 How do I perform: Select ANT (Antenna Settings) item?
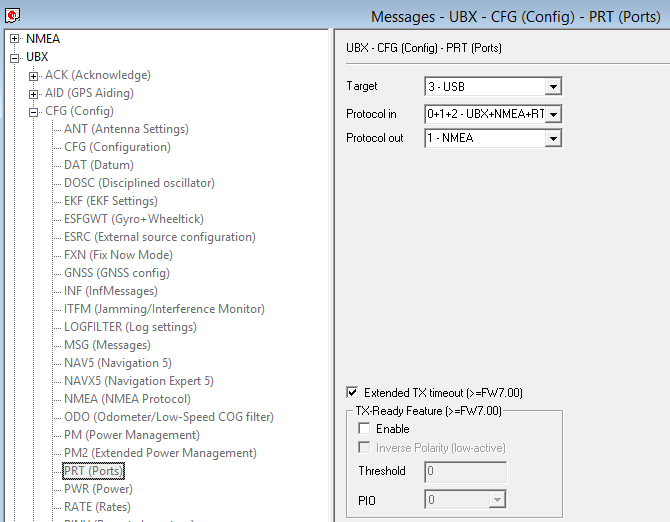(126, 129)
